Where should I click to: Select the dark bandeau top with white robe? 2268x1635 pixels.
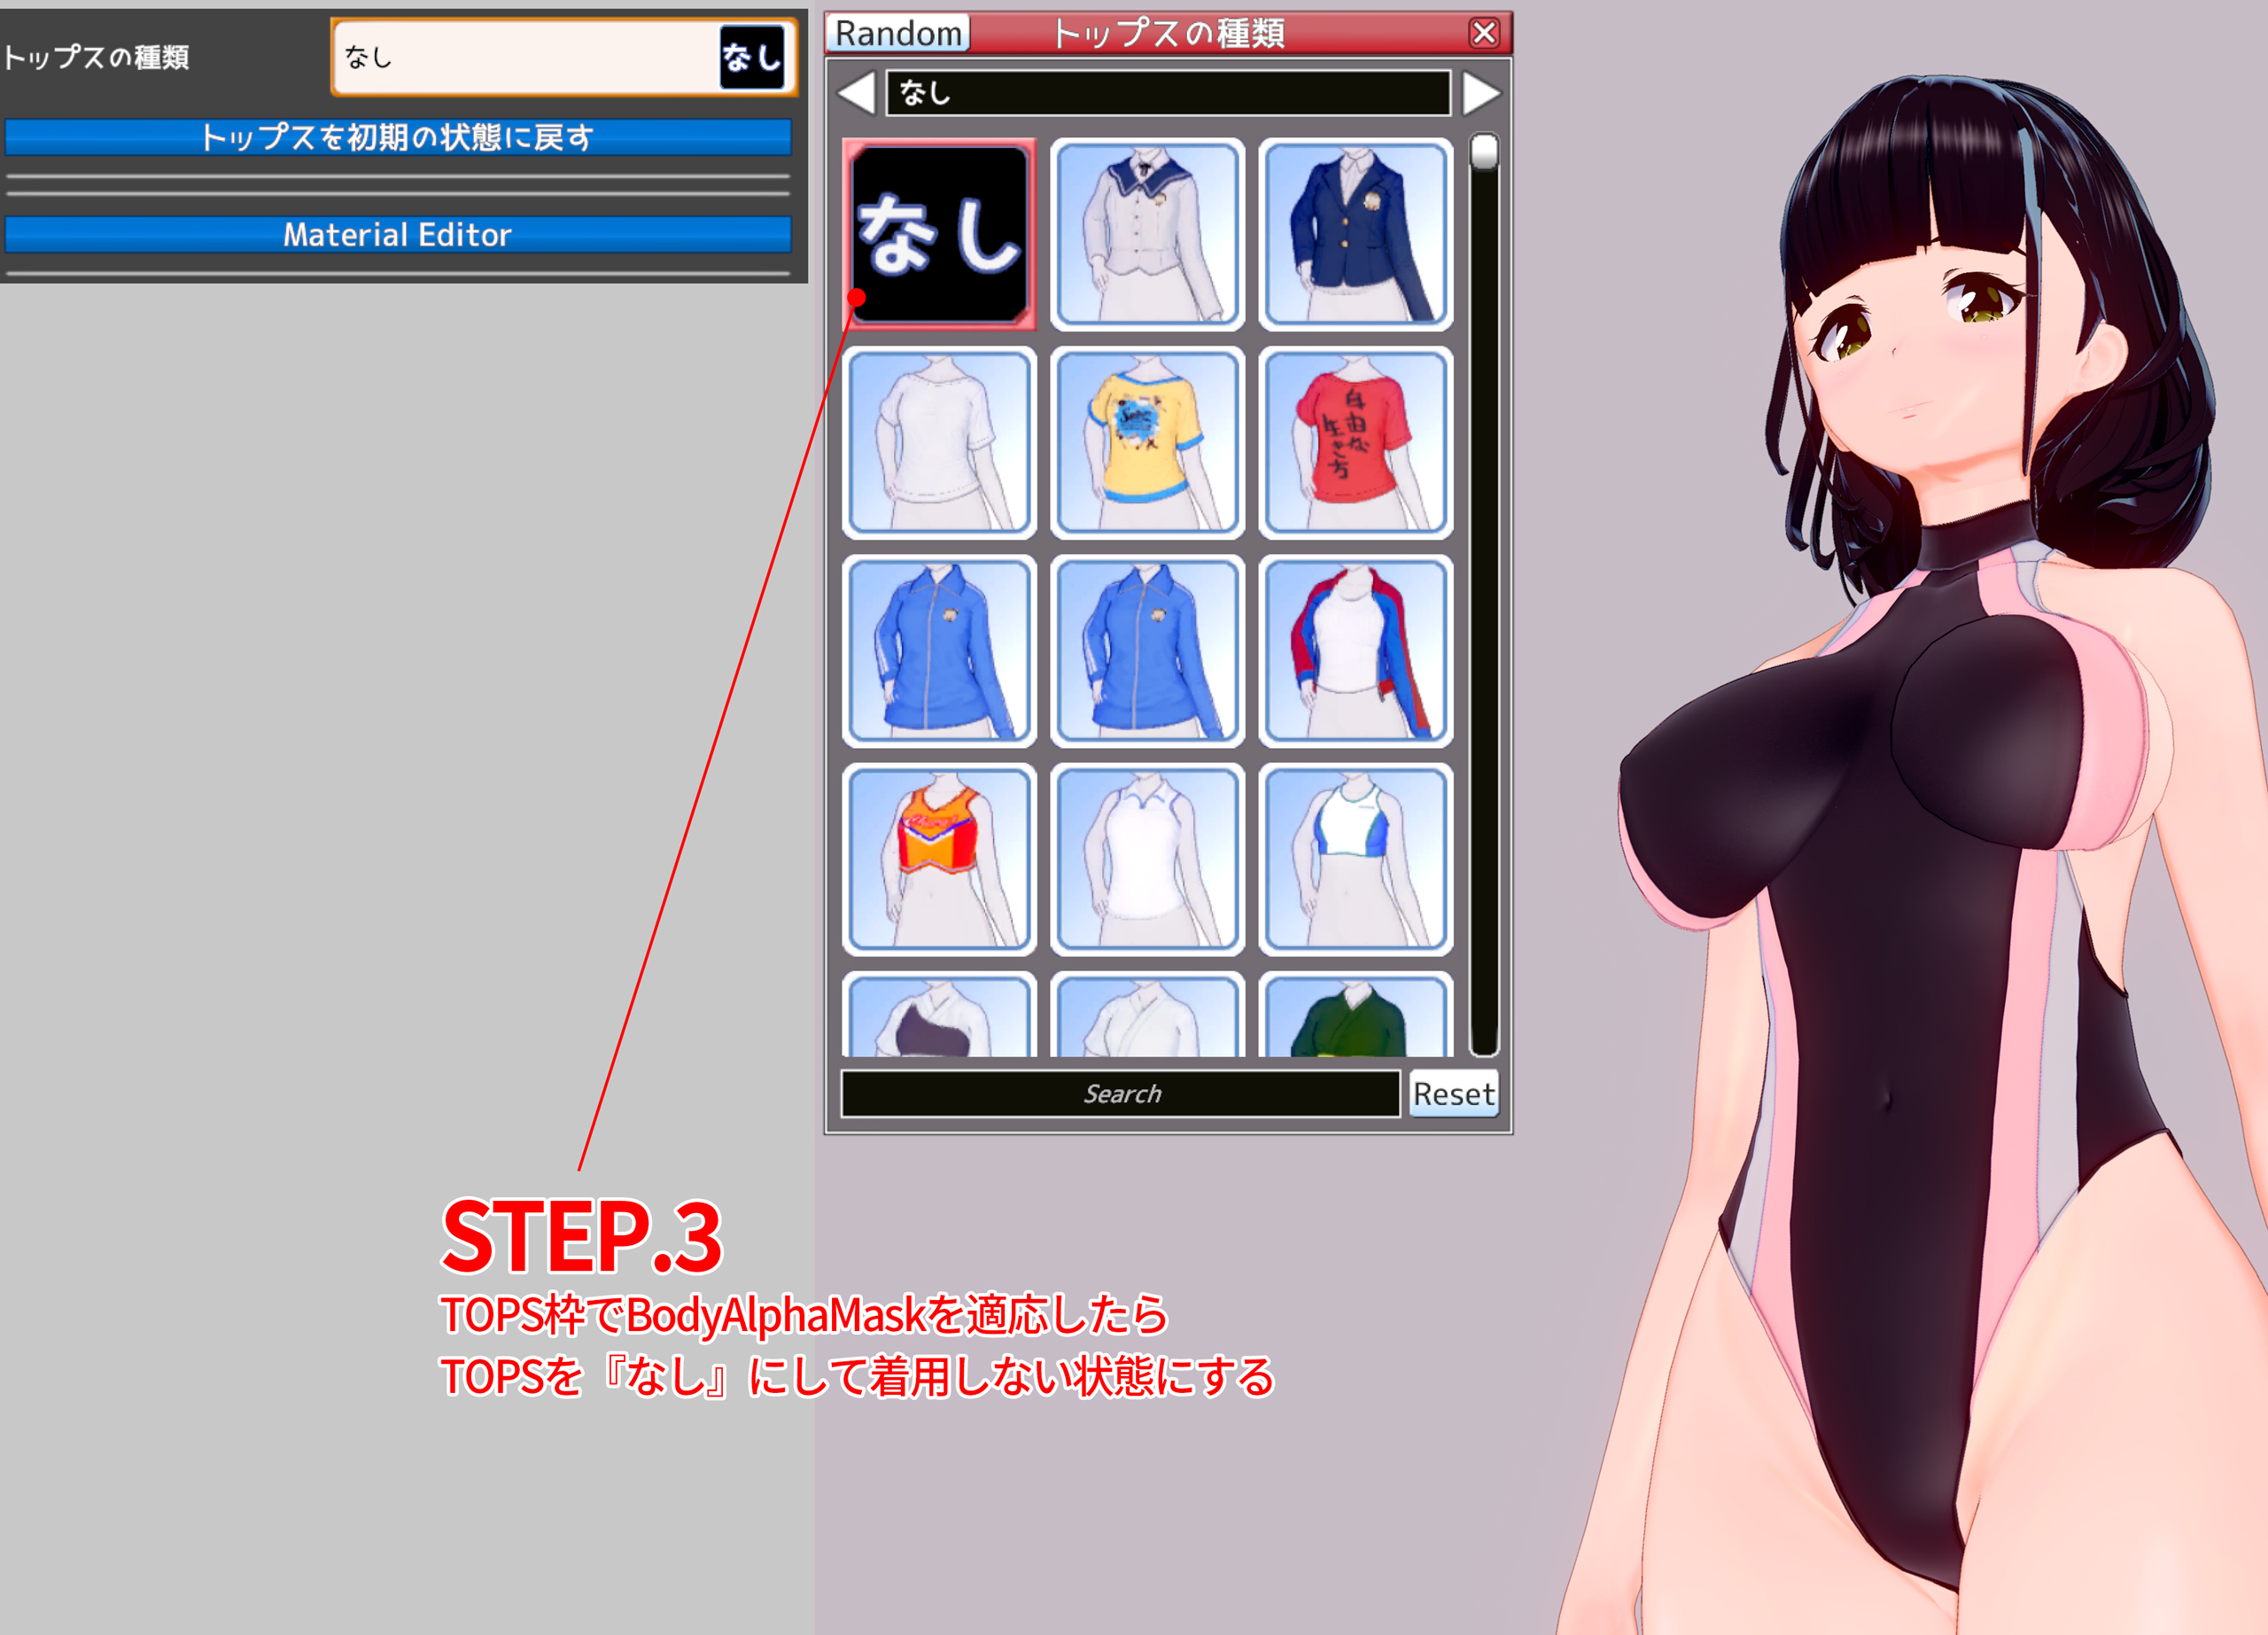(939, 1014)
